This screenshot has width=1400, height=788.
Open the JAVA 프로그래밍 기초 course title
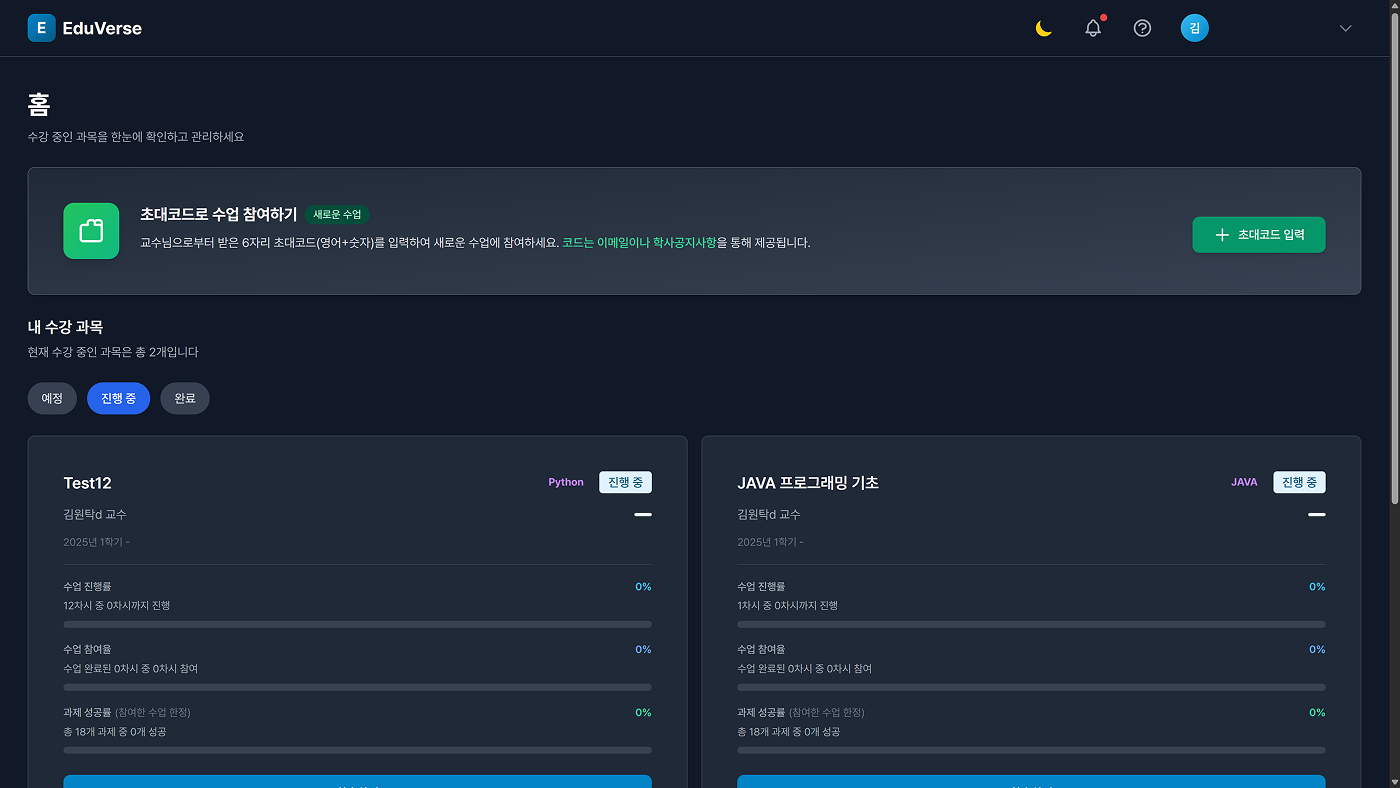[x=807, y=483]
